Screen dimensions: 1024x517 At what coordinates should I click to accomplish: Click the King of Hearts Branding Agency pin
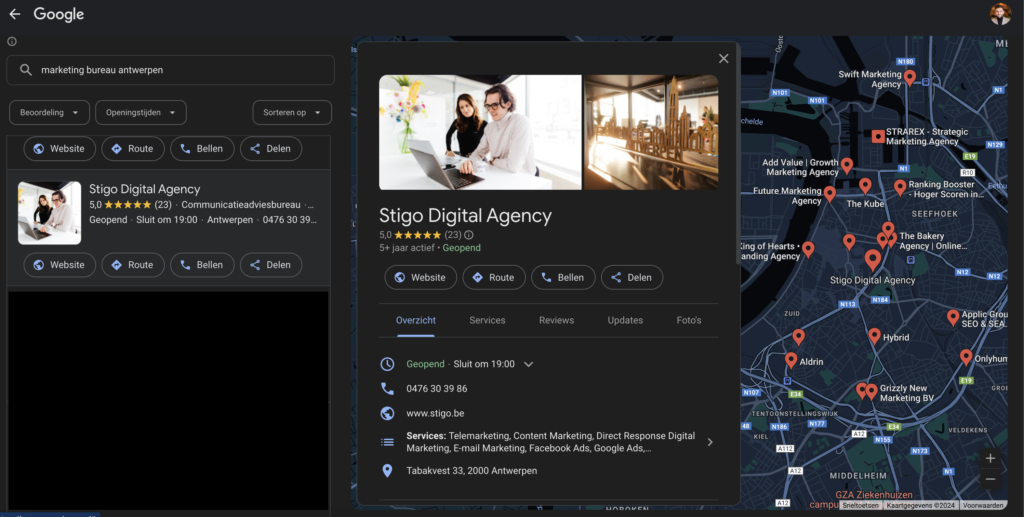tap(808, 249)
